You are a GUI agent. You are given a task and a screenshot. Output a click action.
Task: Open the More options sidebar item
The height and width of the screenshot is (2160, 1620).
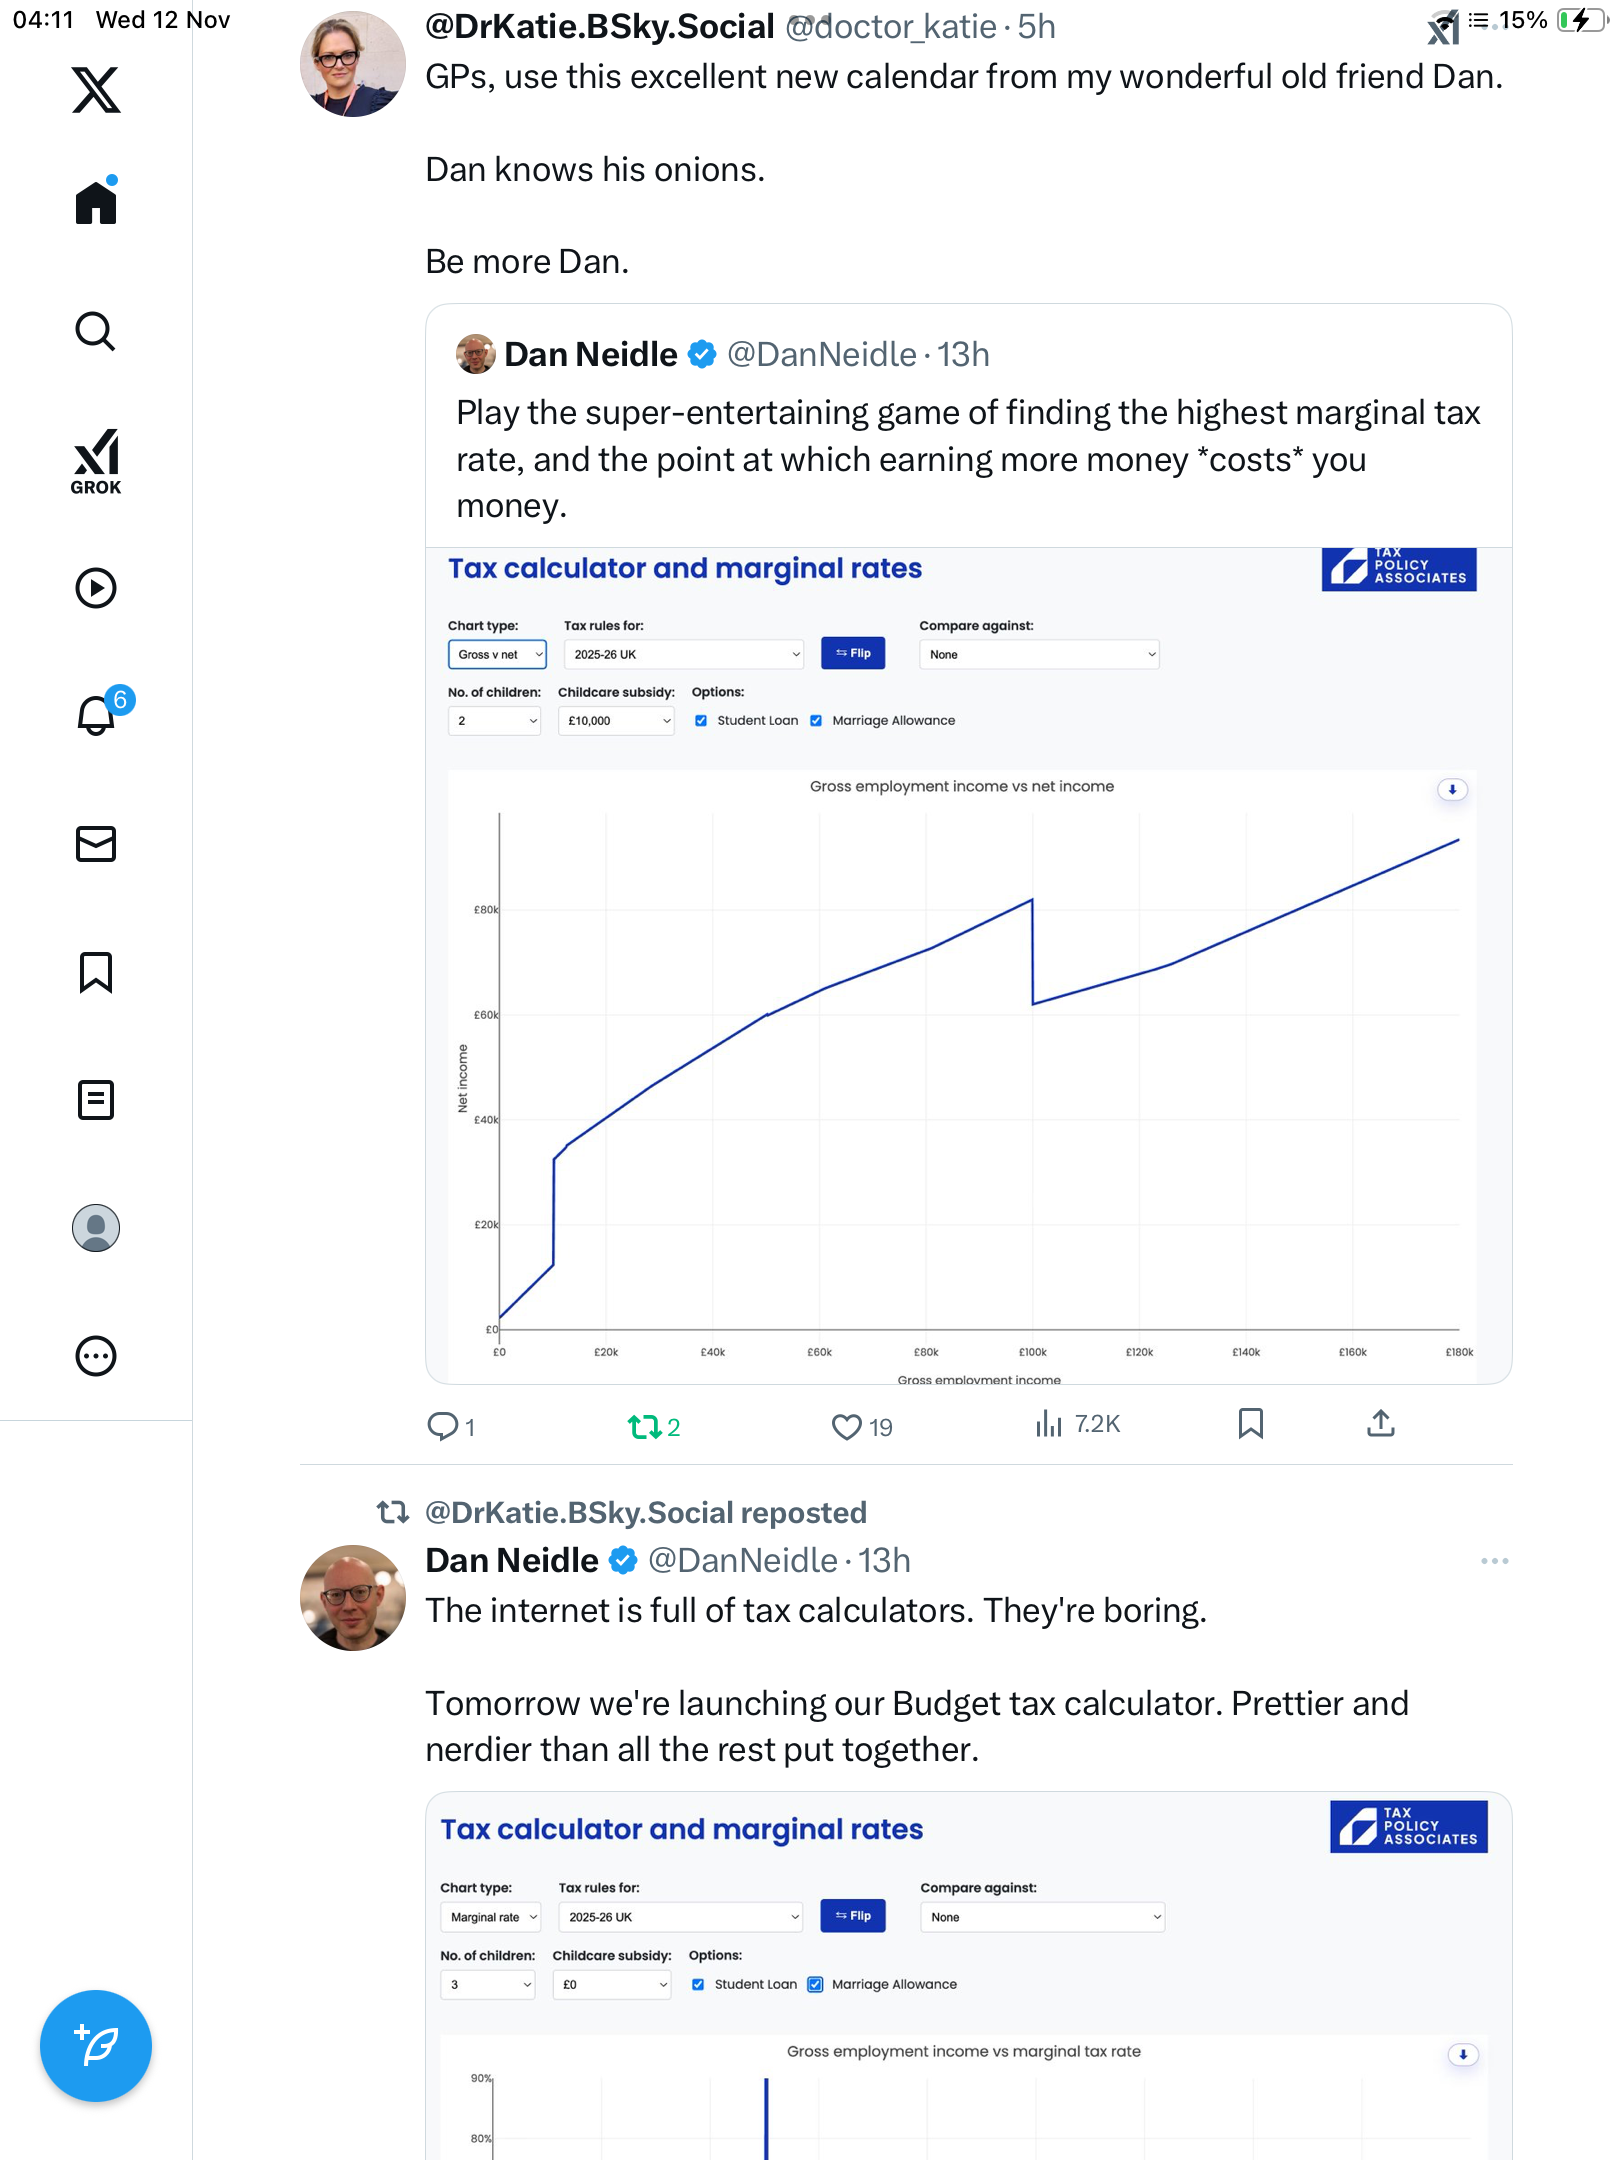96,1356
